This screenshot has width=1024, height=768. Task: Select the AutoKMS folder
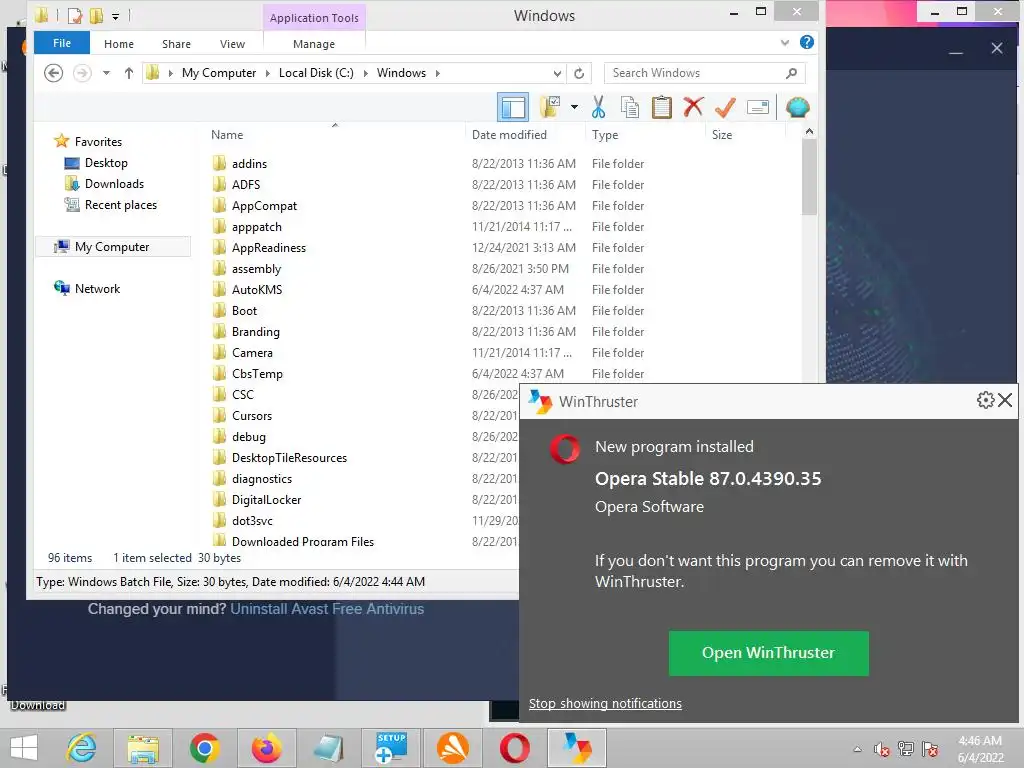[x=257, y=289]
